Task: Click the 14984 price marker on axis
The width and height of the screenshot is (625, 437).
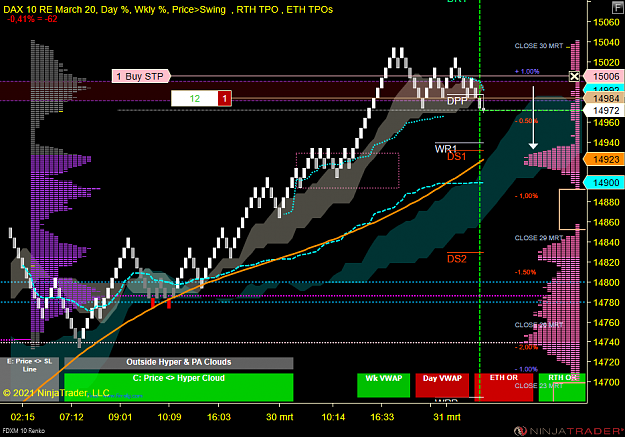Action: click(x=604, y=98)
